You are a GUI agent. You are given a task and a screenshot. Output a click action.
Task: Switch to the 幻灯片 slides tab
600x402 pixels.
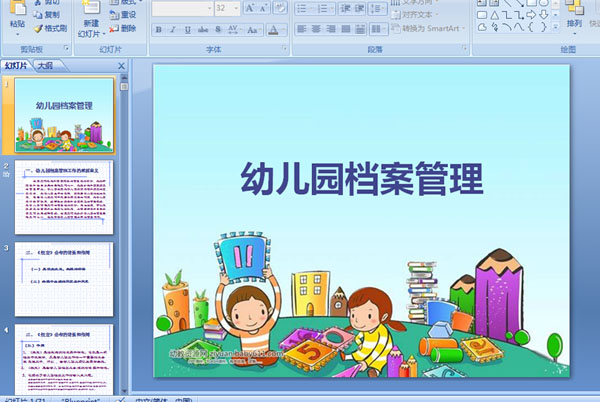click(16, 66)
